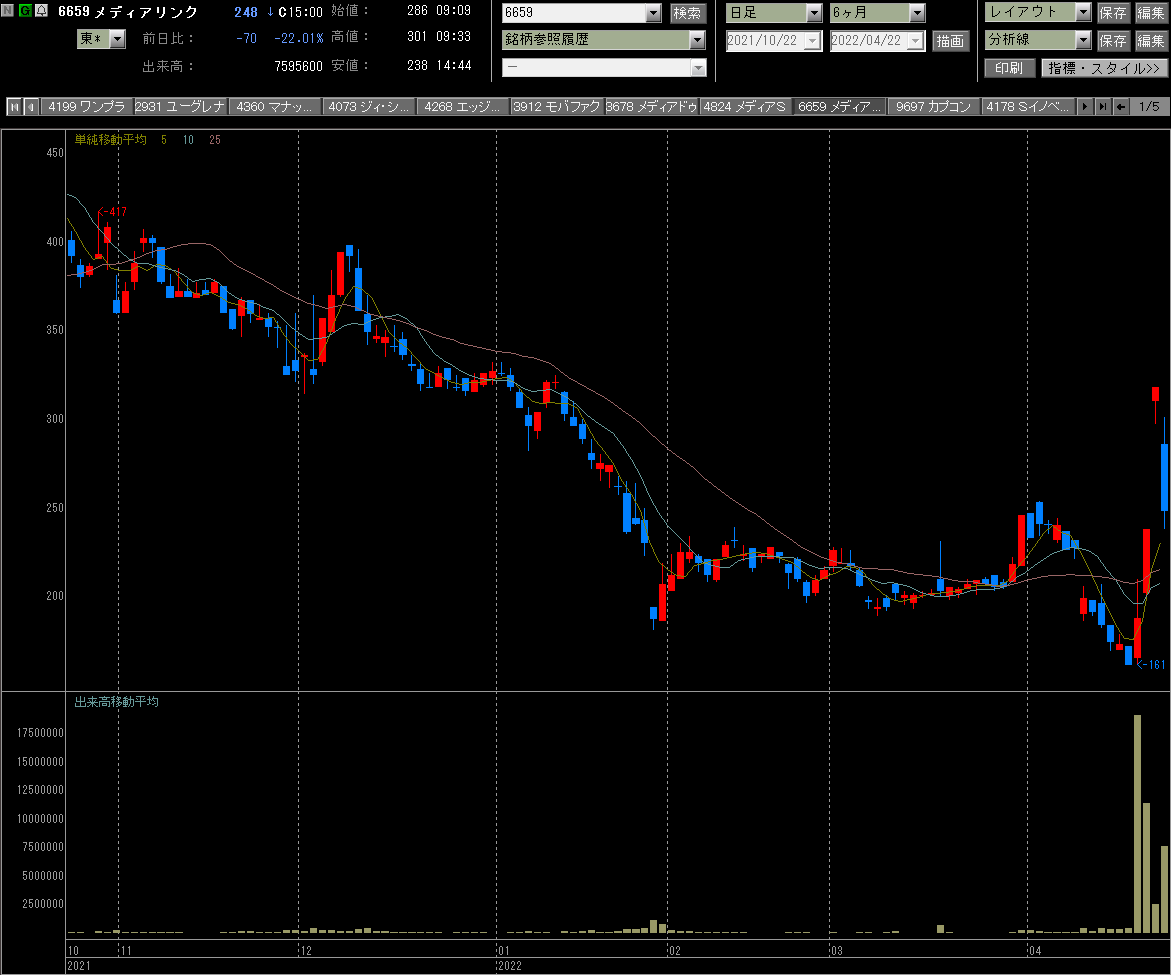Expand the 6ヶ月 range dropdown
The height and width of the screenshot is (975, 1171).
878,13
